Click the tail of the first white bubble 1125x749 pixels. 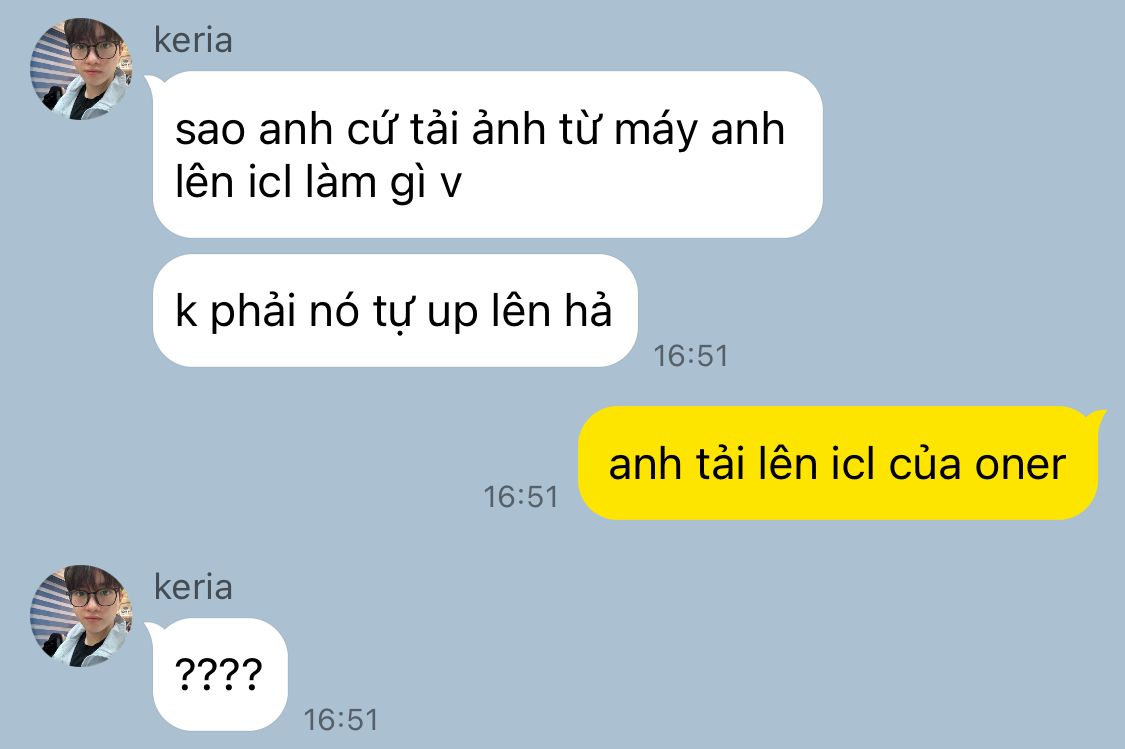coord(153,83)
